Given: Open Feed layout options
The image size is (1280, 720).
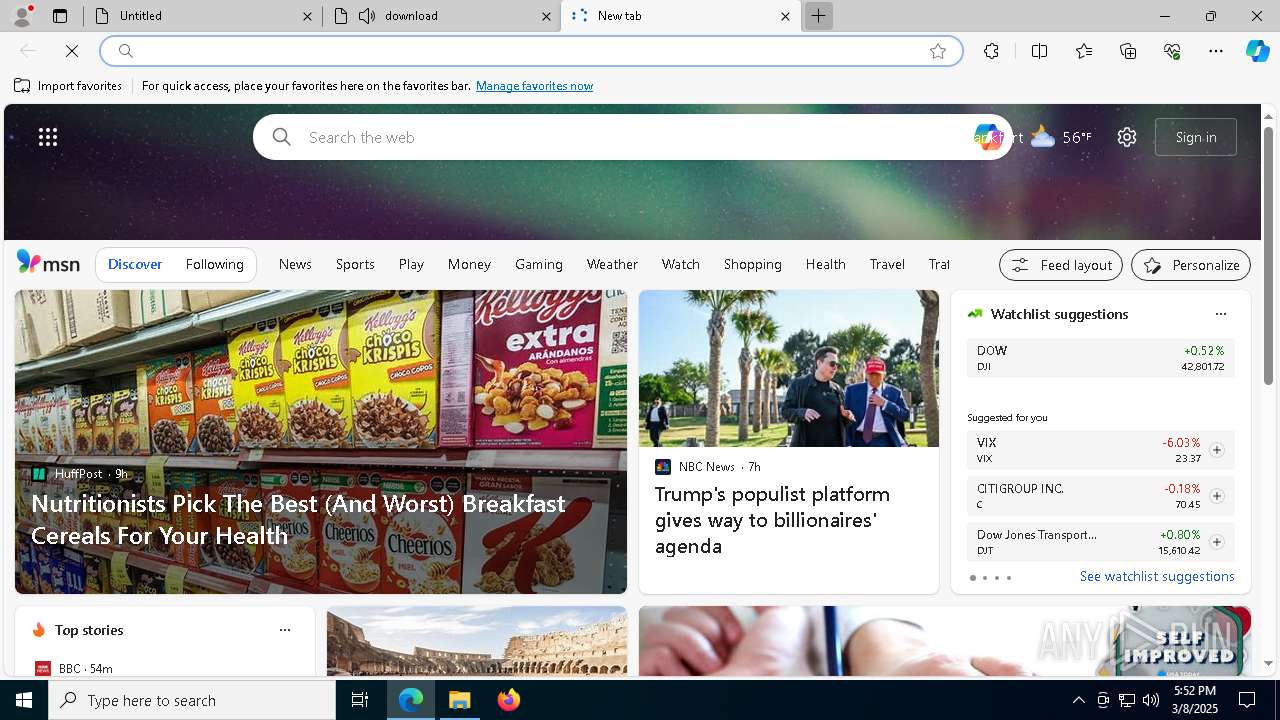Looking at the screenshot, I should pyautogui.click(x=1061, y=265).
